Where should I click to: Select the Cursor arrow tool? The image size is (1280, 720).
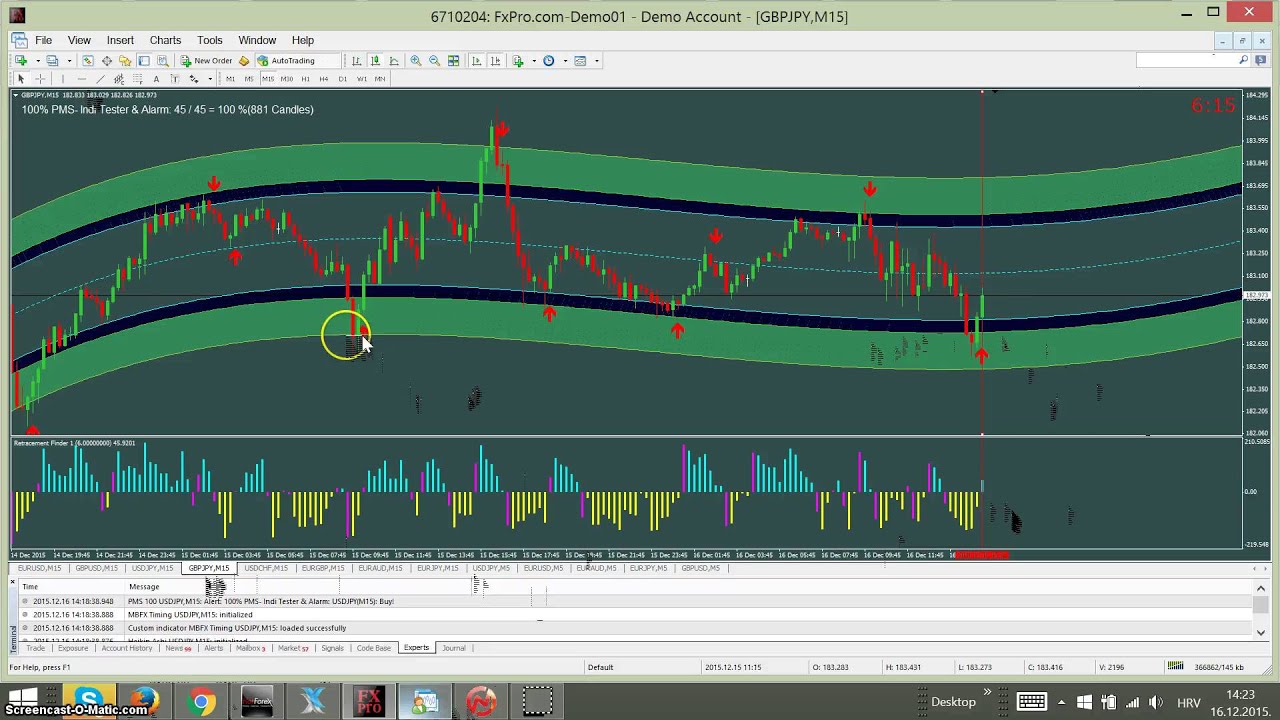pos(21,79)
